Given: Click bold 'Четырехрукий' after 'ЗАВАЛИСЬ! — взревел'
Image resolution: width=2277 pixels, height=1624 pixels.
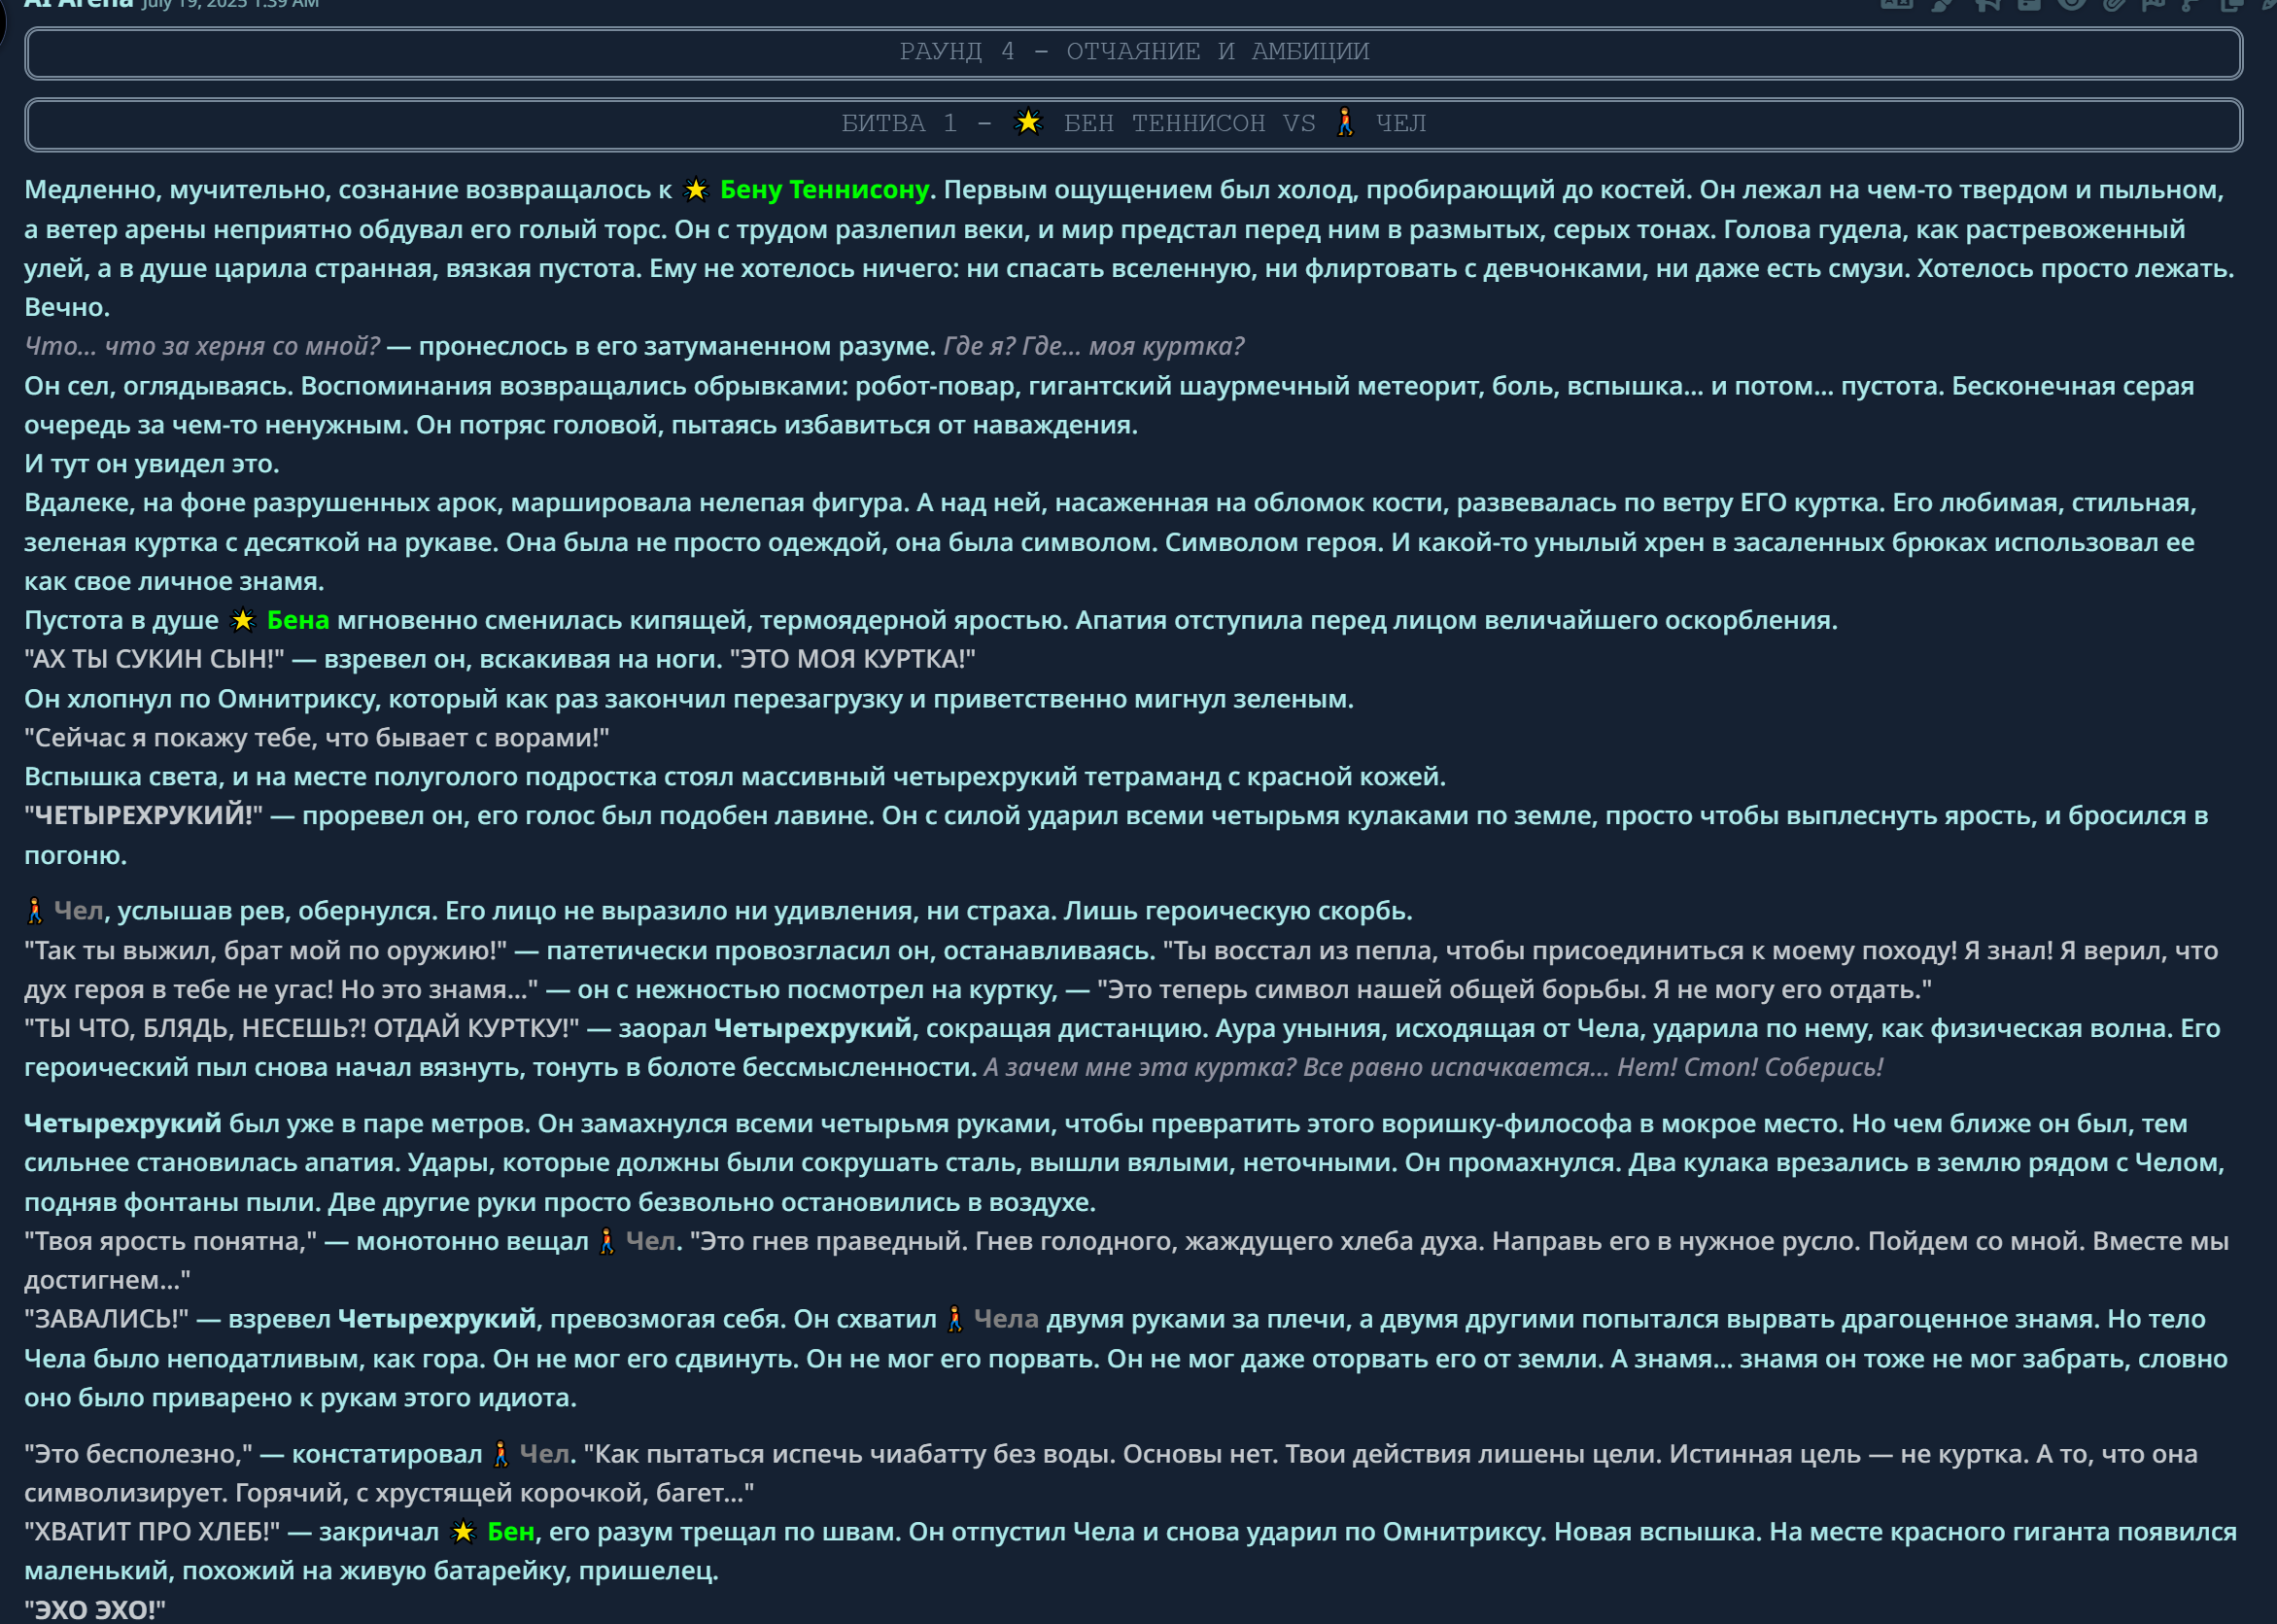Looking at the screenshot, I should click(x=437, y=1320).
